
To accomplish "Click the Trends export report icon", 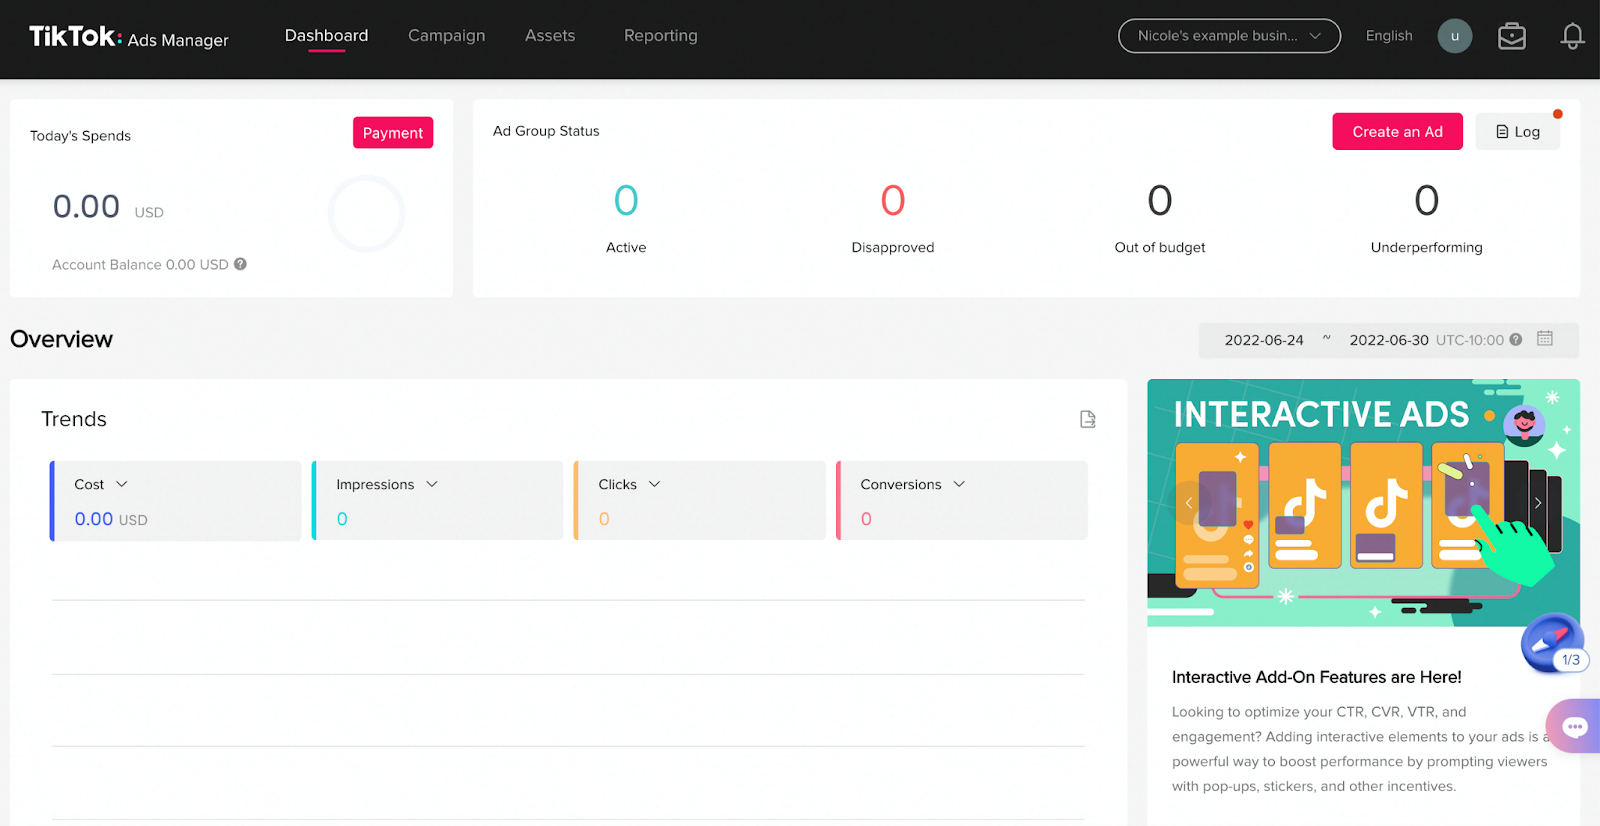I will pos(1088,419).
